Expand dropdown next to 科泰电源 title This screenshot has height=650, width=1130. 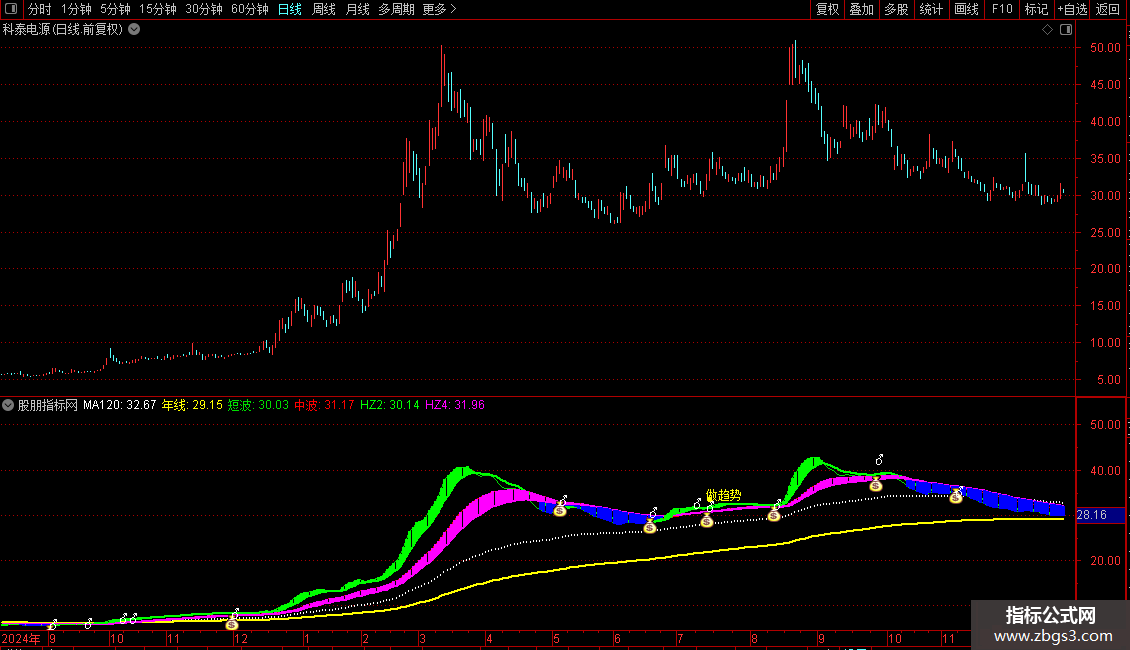coord(134,30)
